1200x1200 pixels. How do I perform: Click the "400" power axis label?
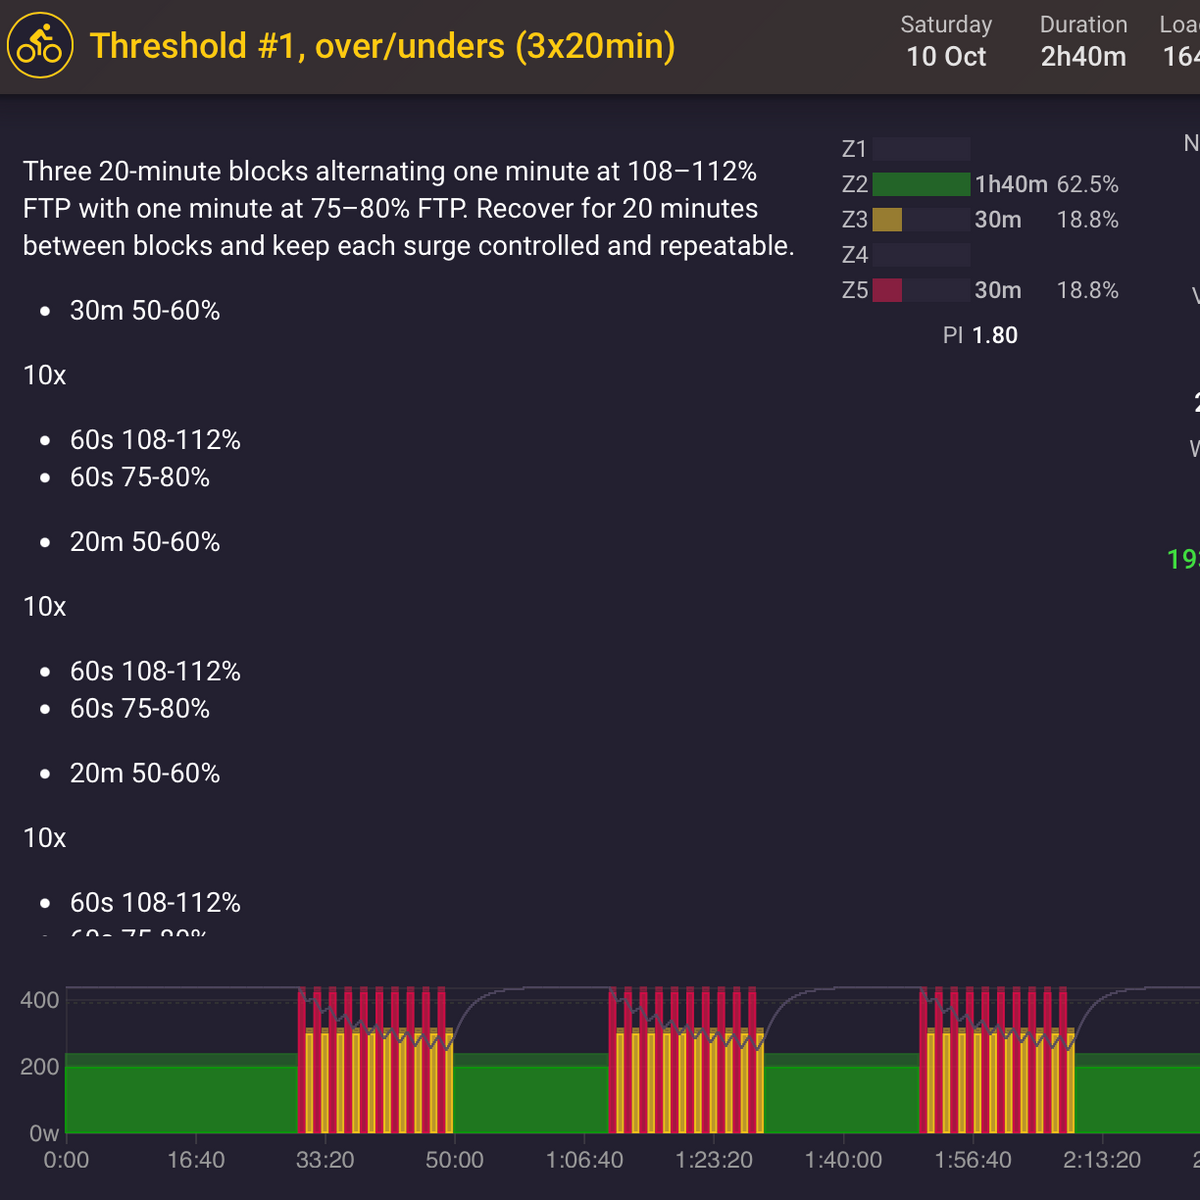(40, 1000)
